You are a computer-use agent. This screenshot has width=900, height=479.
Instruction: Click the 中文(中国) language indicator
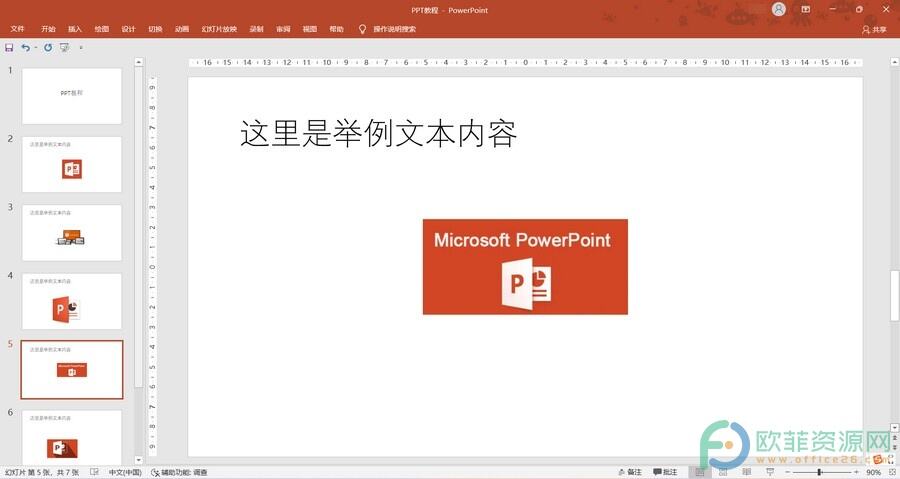125,472
